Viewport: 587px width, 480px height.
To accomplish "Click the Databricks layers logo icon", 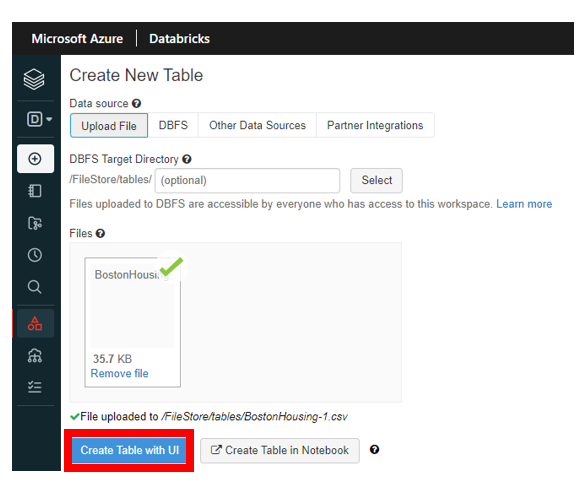I will pos(34,79).
